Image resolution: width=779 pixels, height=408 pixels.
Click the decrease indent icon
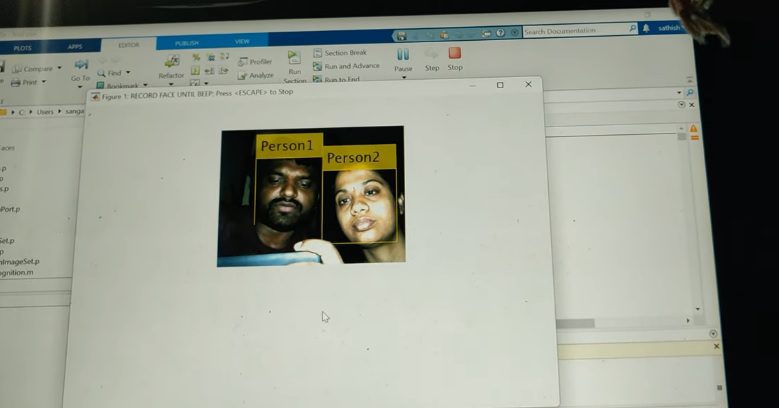(209, 71)
